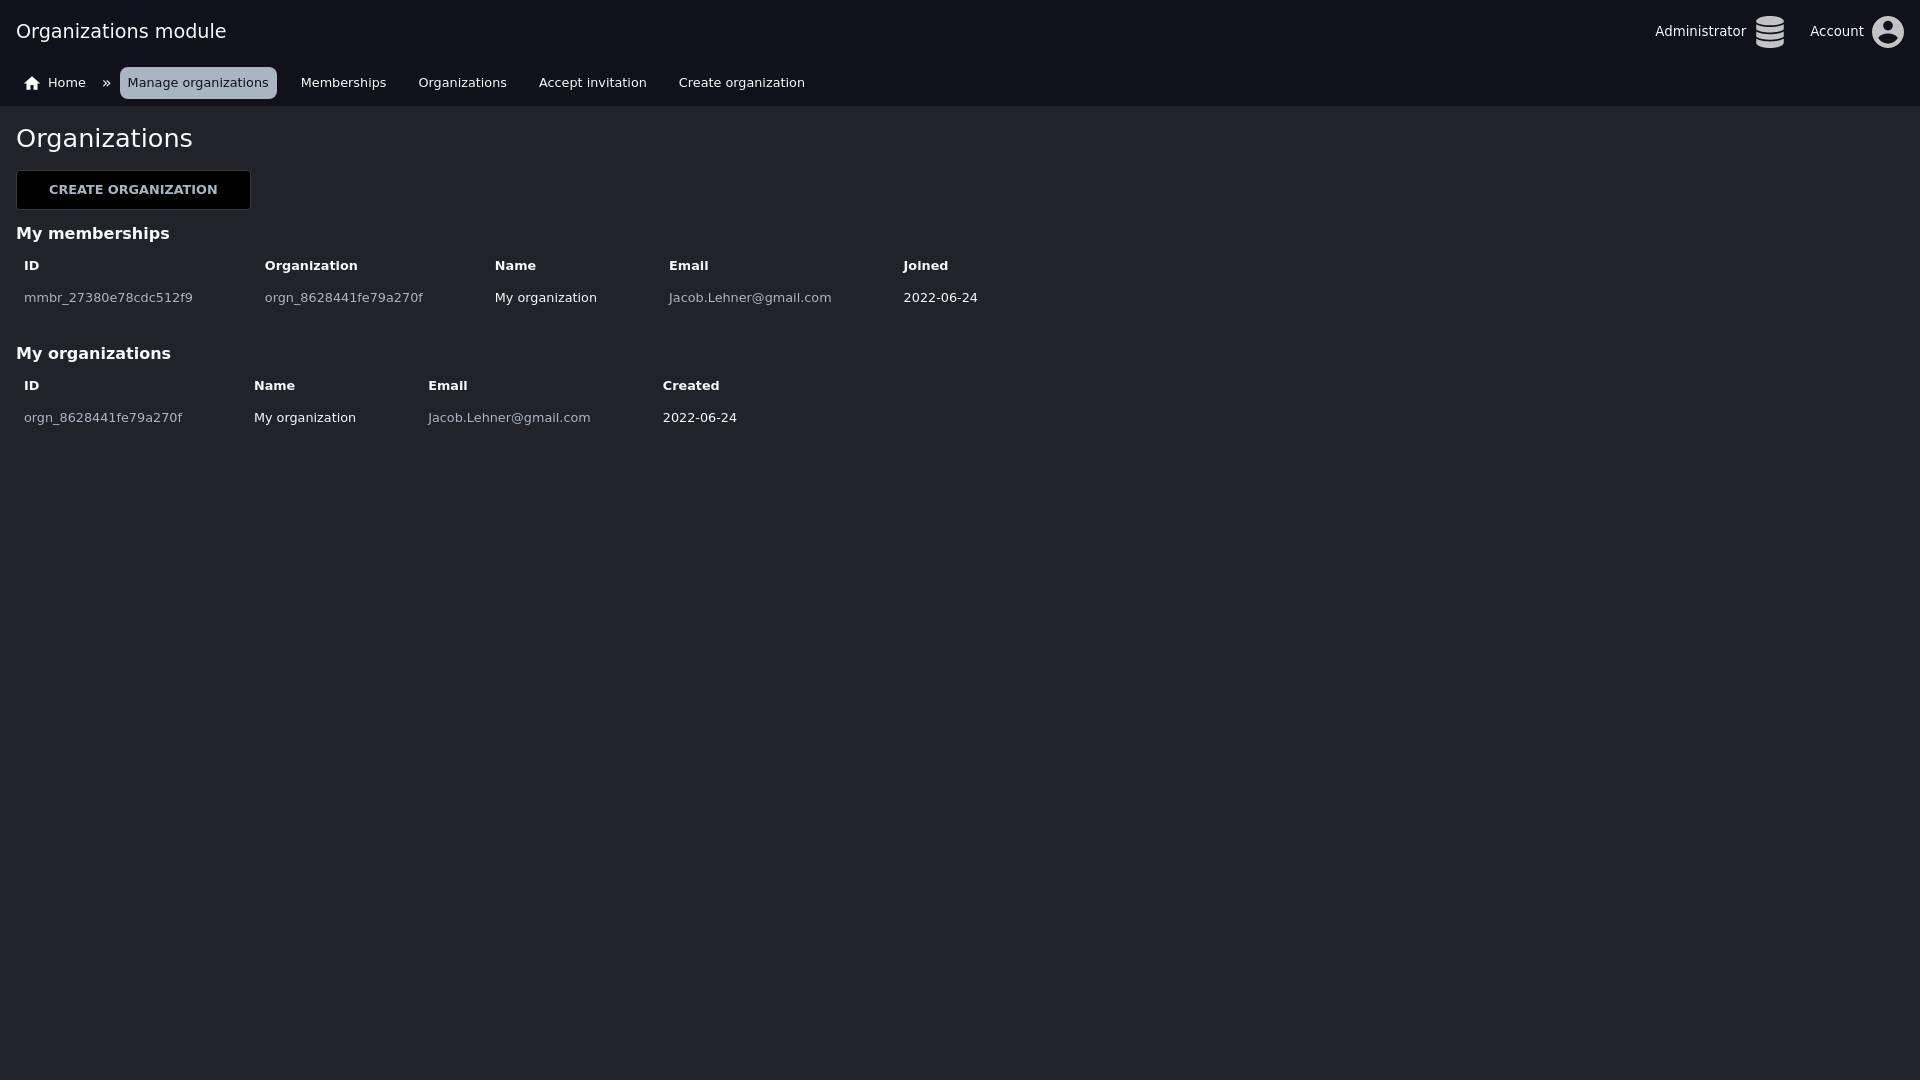Click the Account text label
This screenshot has height=1080, width=1920.
click(1836, 32)
